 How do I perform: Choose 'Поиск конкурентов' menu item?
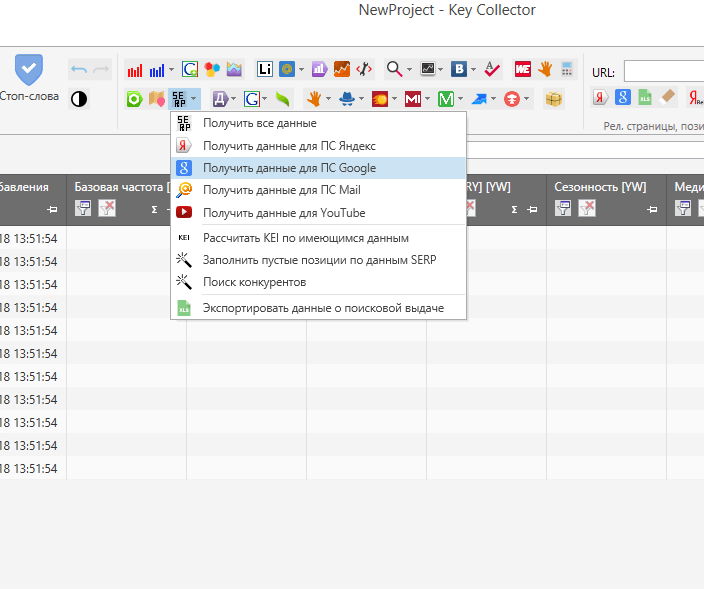[254, 282]
